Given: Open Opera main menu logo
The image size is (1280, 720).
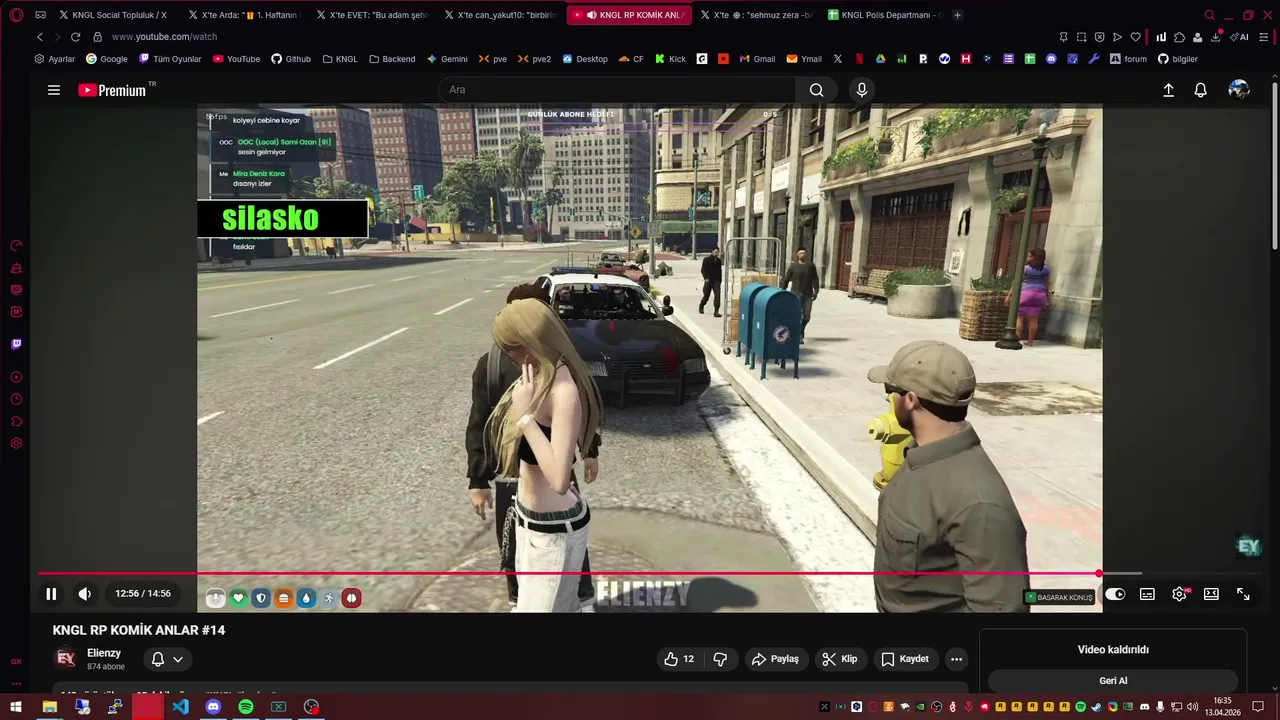Looking at the screenshot, I should pos(16,15).
